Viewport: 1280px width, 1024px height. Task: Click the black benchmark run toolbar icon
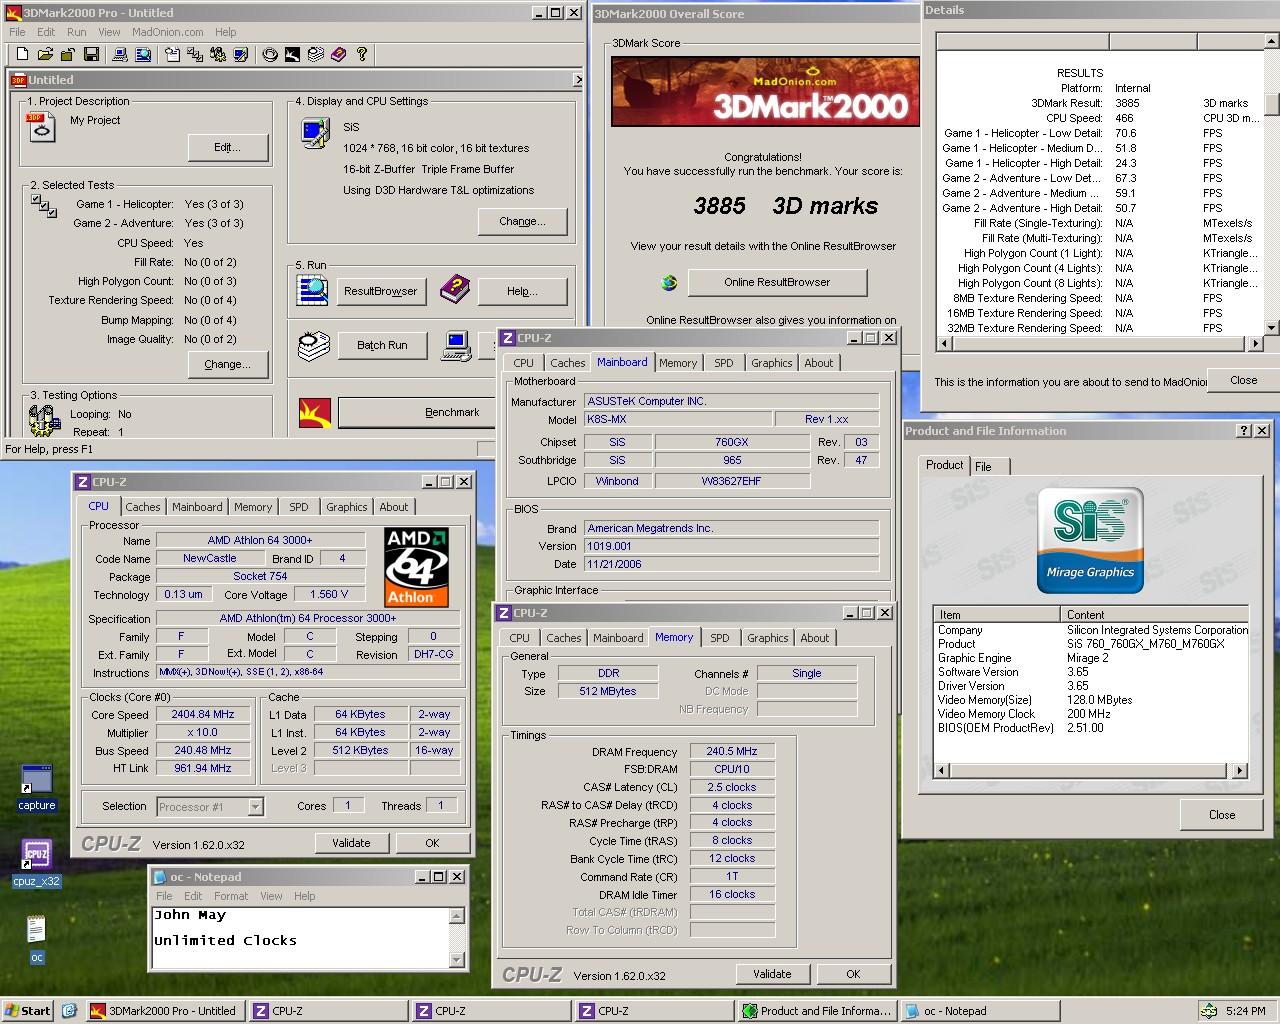pyautogui.click(x=292, y=54)
